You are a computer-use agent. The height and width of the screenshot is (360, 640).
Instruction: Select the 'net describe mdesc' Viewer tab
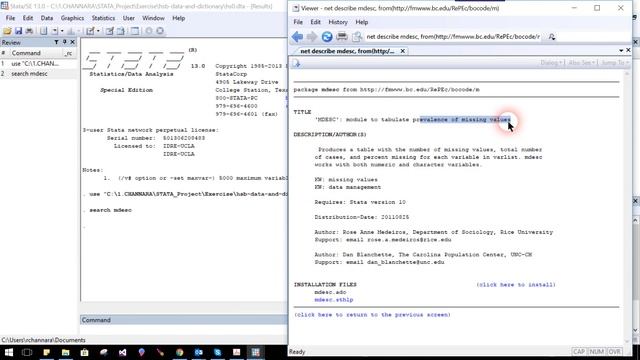pyautogui.click(x=347, y=51)
